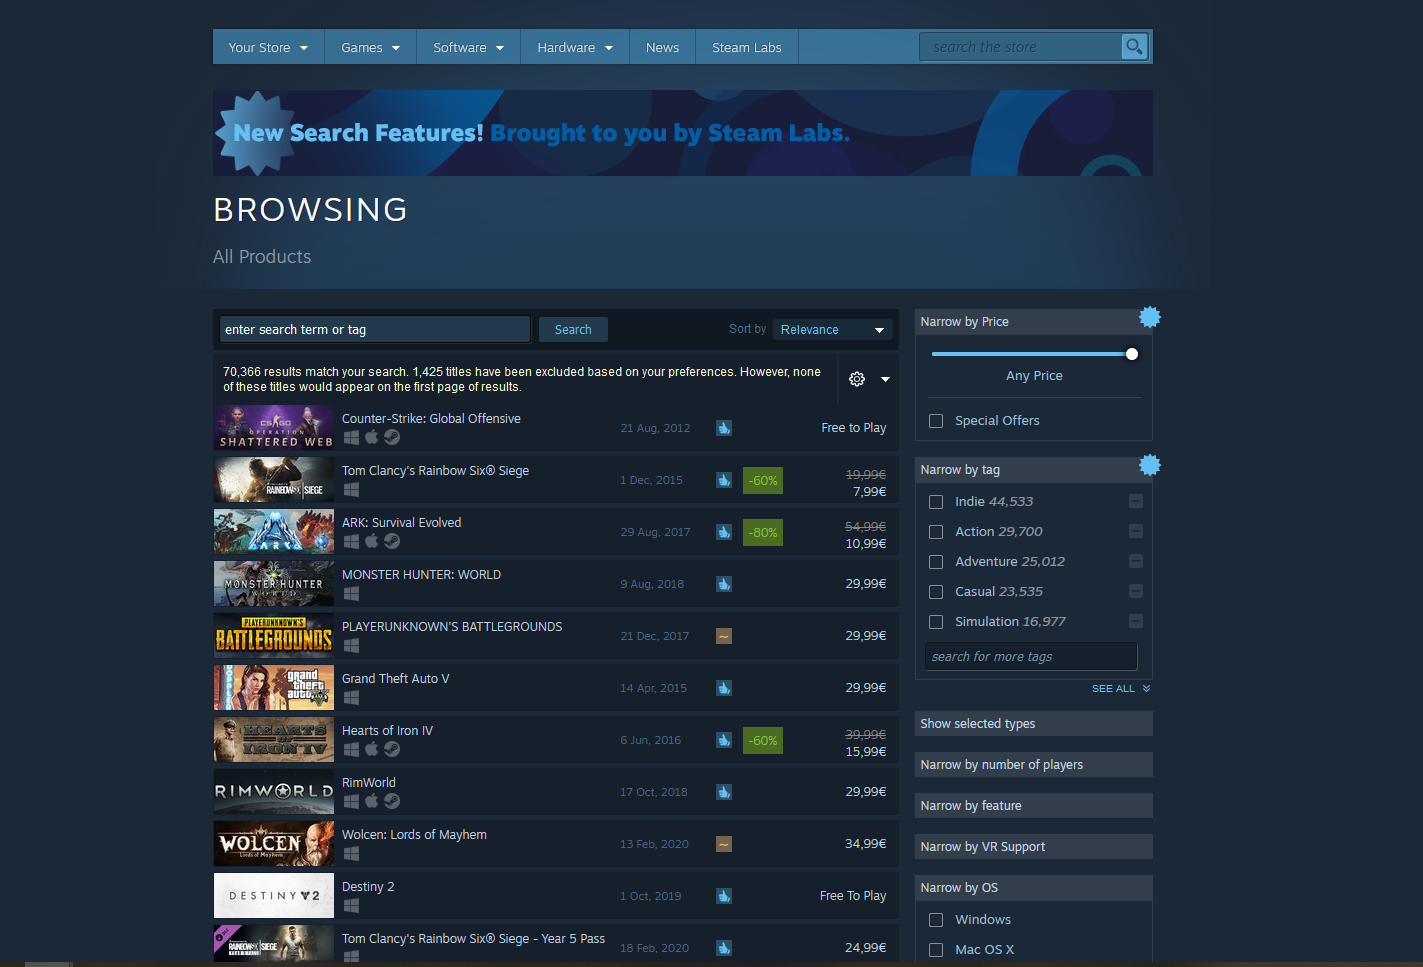Open the Hardware menu

coord(575,47)
